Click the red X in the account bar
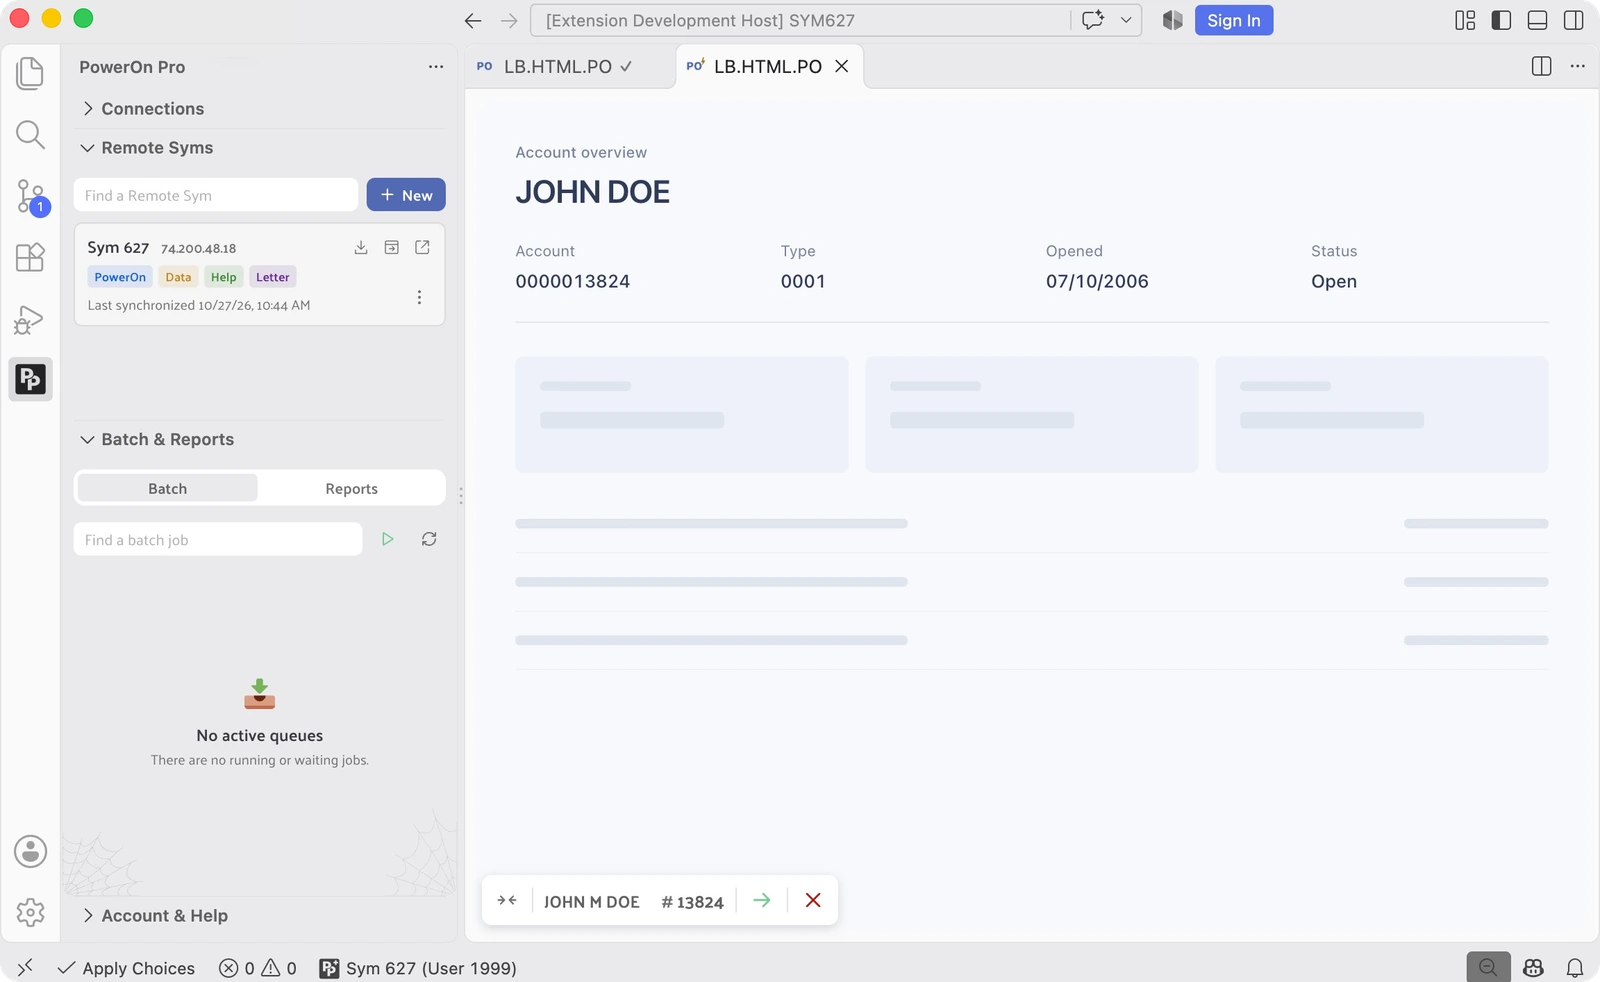This screenshot has height=982, width=1600. click(x=813, y=900)
